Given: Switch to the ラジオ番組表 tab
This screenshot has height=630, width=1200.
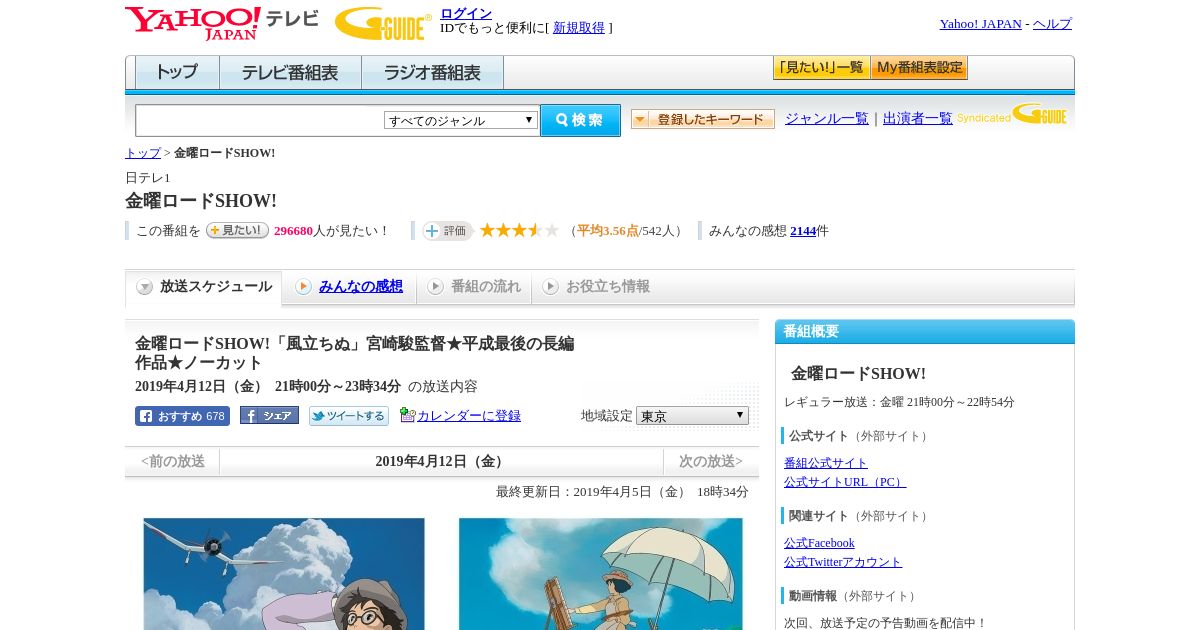Looking at the screenshot, I should (x=432, y=73).
